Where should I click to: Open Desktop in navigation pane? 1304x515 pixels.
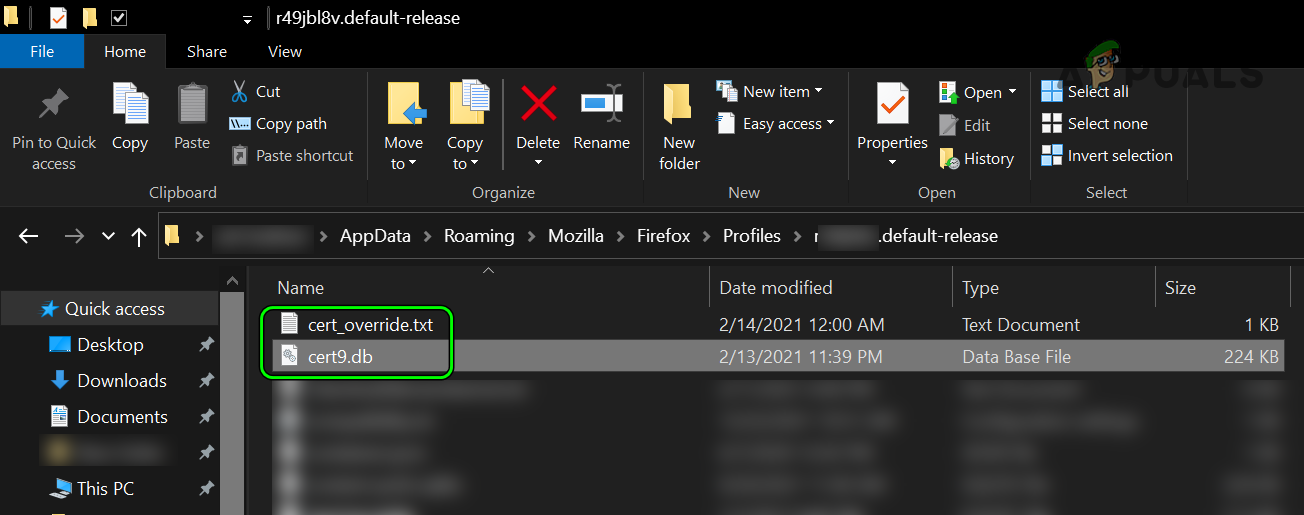[x=110, y=344]
